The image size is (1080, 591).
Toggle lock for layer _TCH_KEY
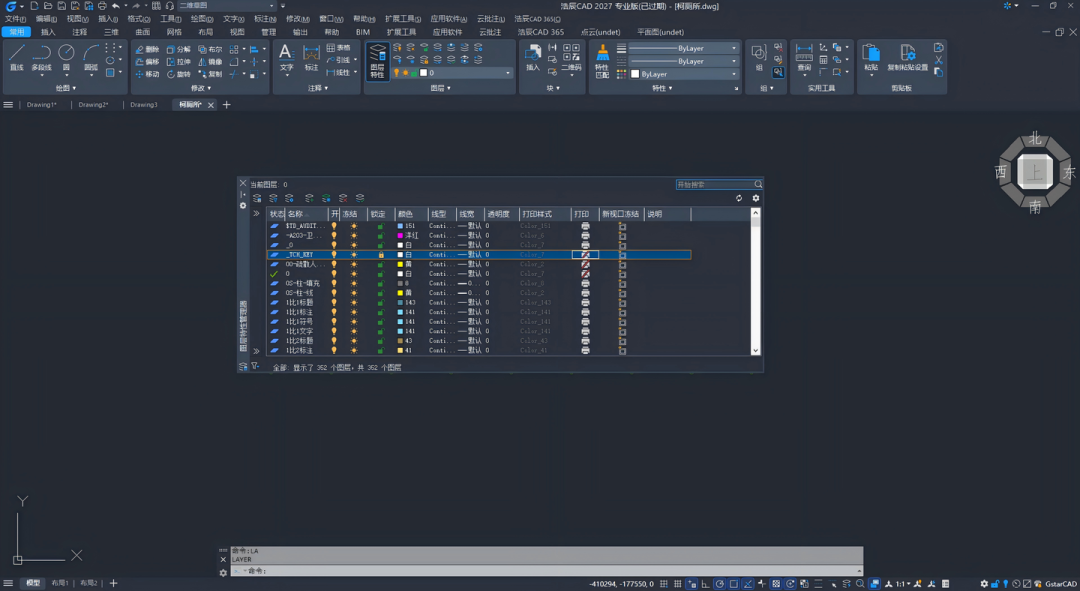point(380,255)
